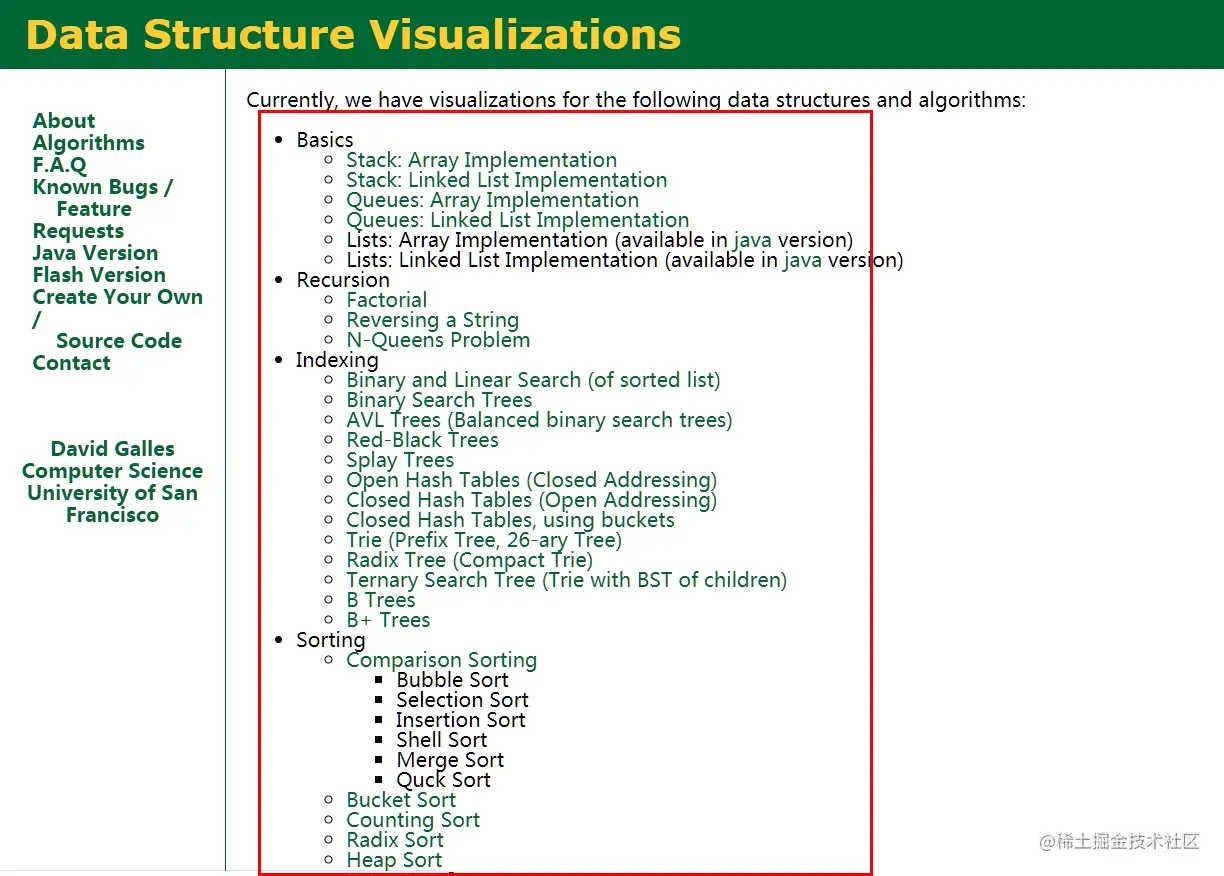
Task: Open the Heap Sort link
Action: 394,860
